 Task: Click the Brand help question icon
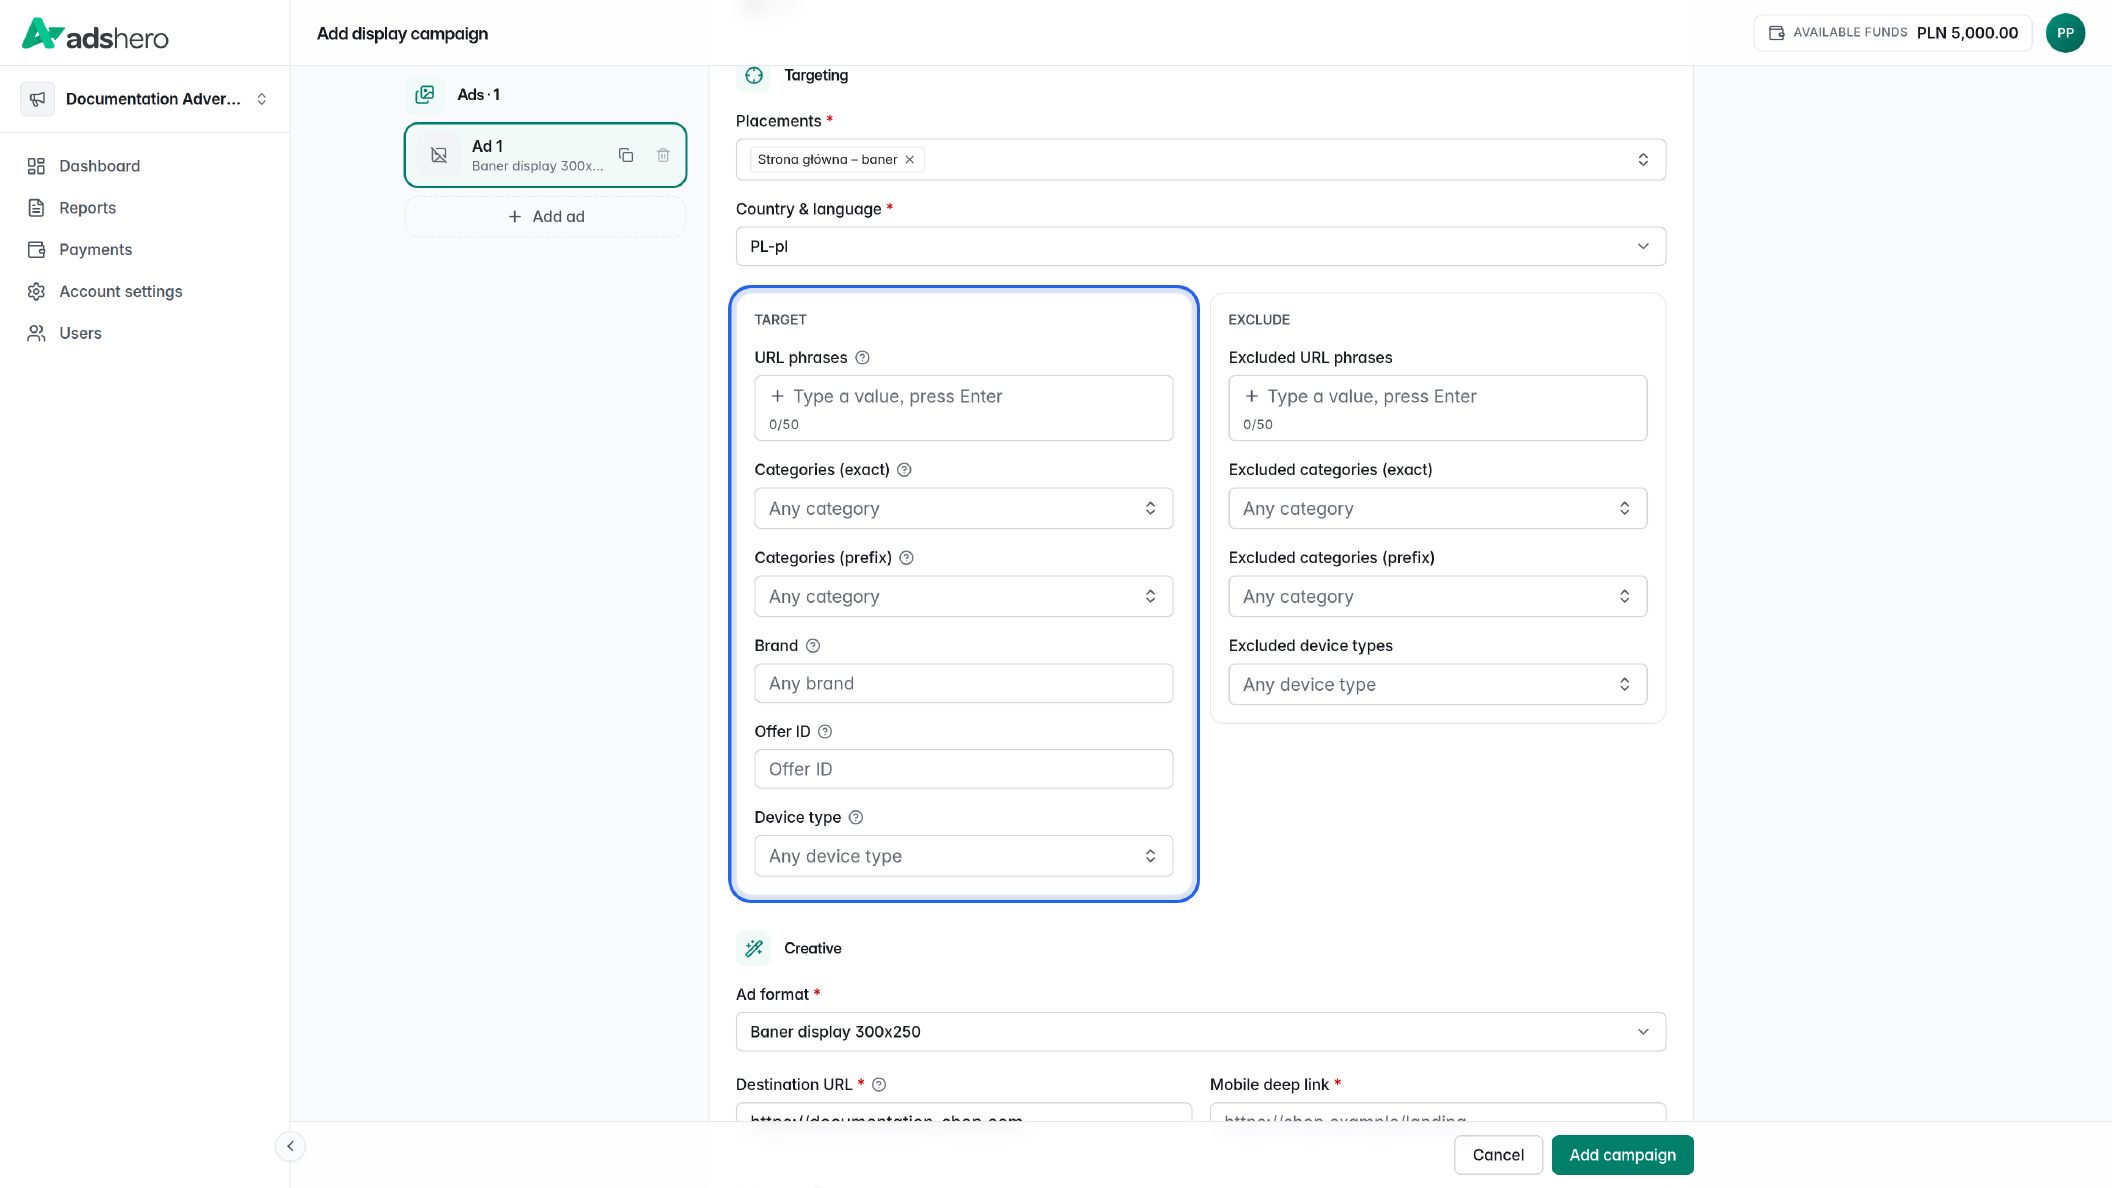tap(813, 646)
